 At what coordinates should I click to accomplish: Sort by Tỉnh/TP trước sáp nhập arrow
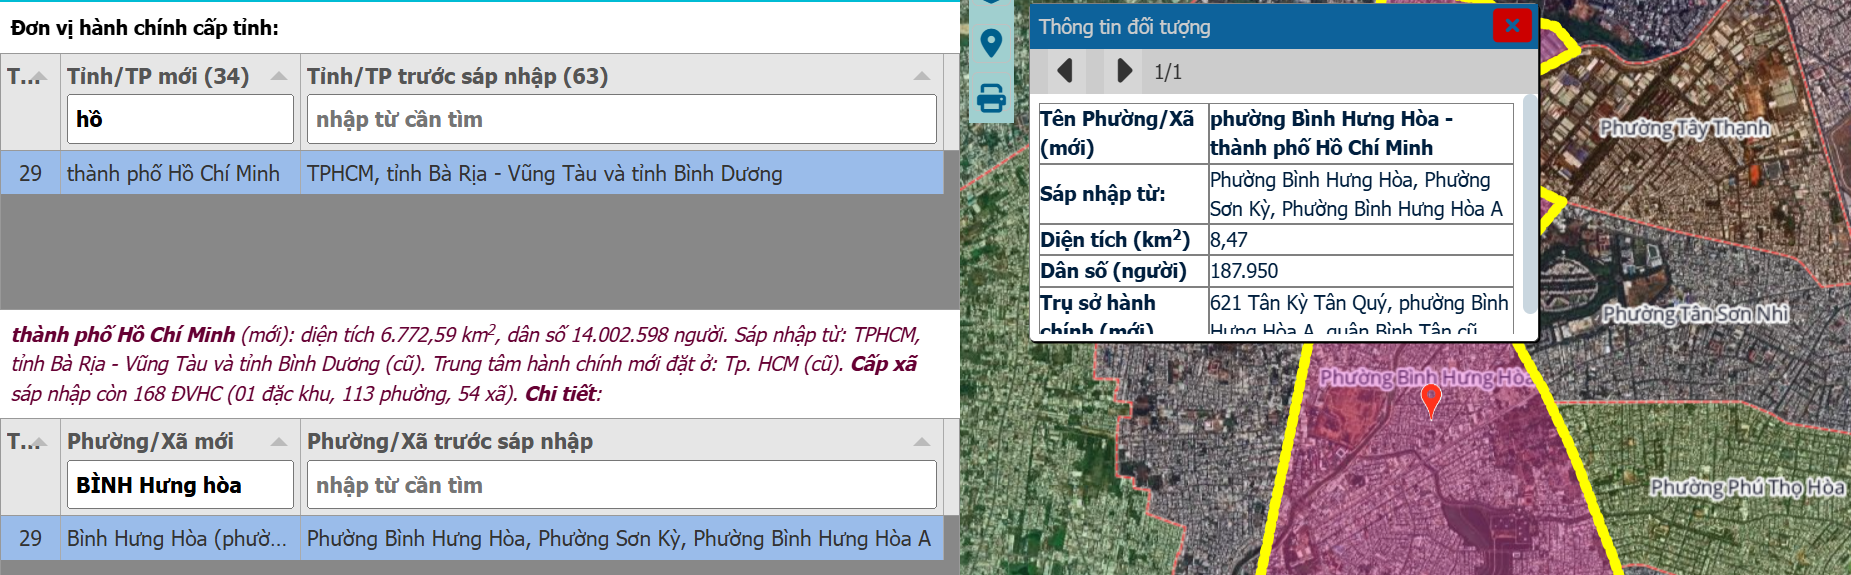[921, 77]
